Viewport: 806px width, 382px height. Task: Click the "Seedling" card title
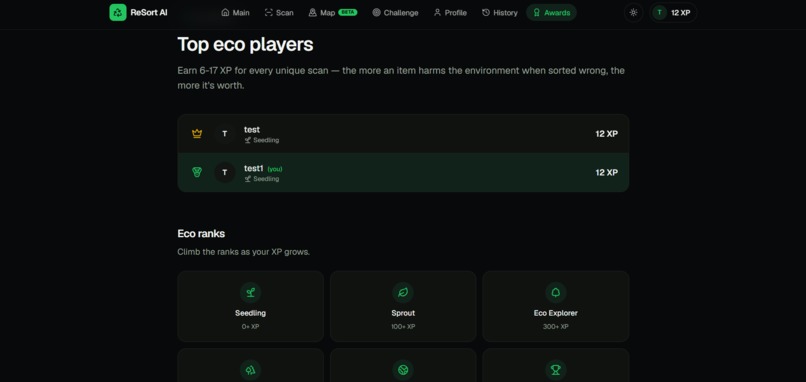[250, 313]
